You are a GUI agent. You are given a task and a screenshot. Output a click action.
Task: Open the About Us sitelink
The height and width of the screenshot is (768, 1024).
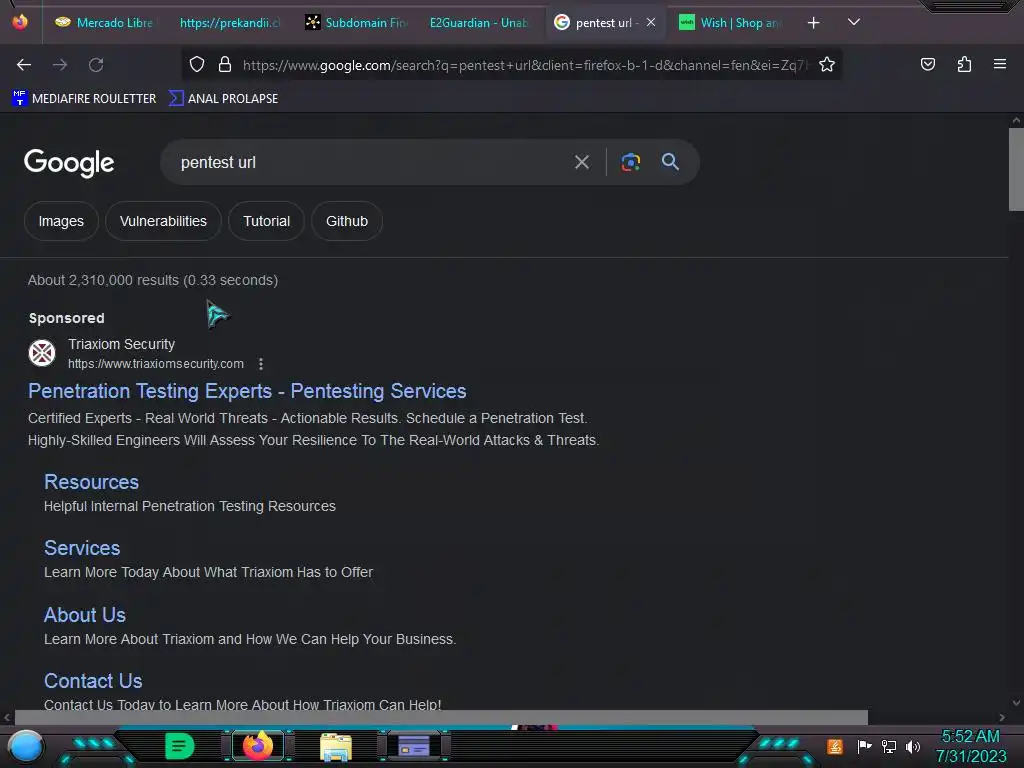pos(85,615)
